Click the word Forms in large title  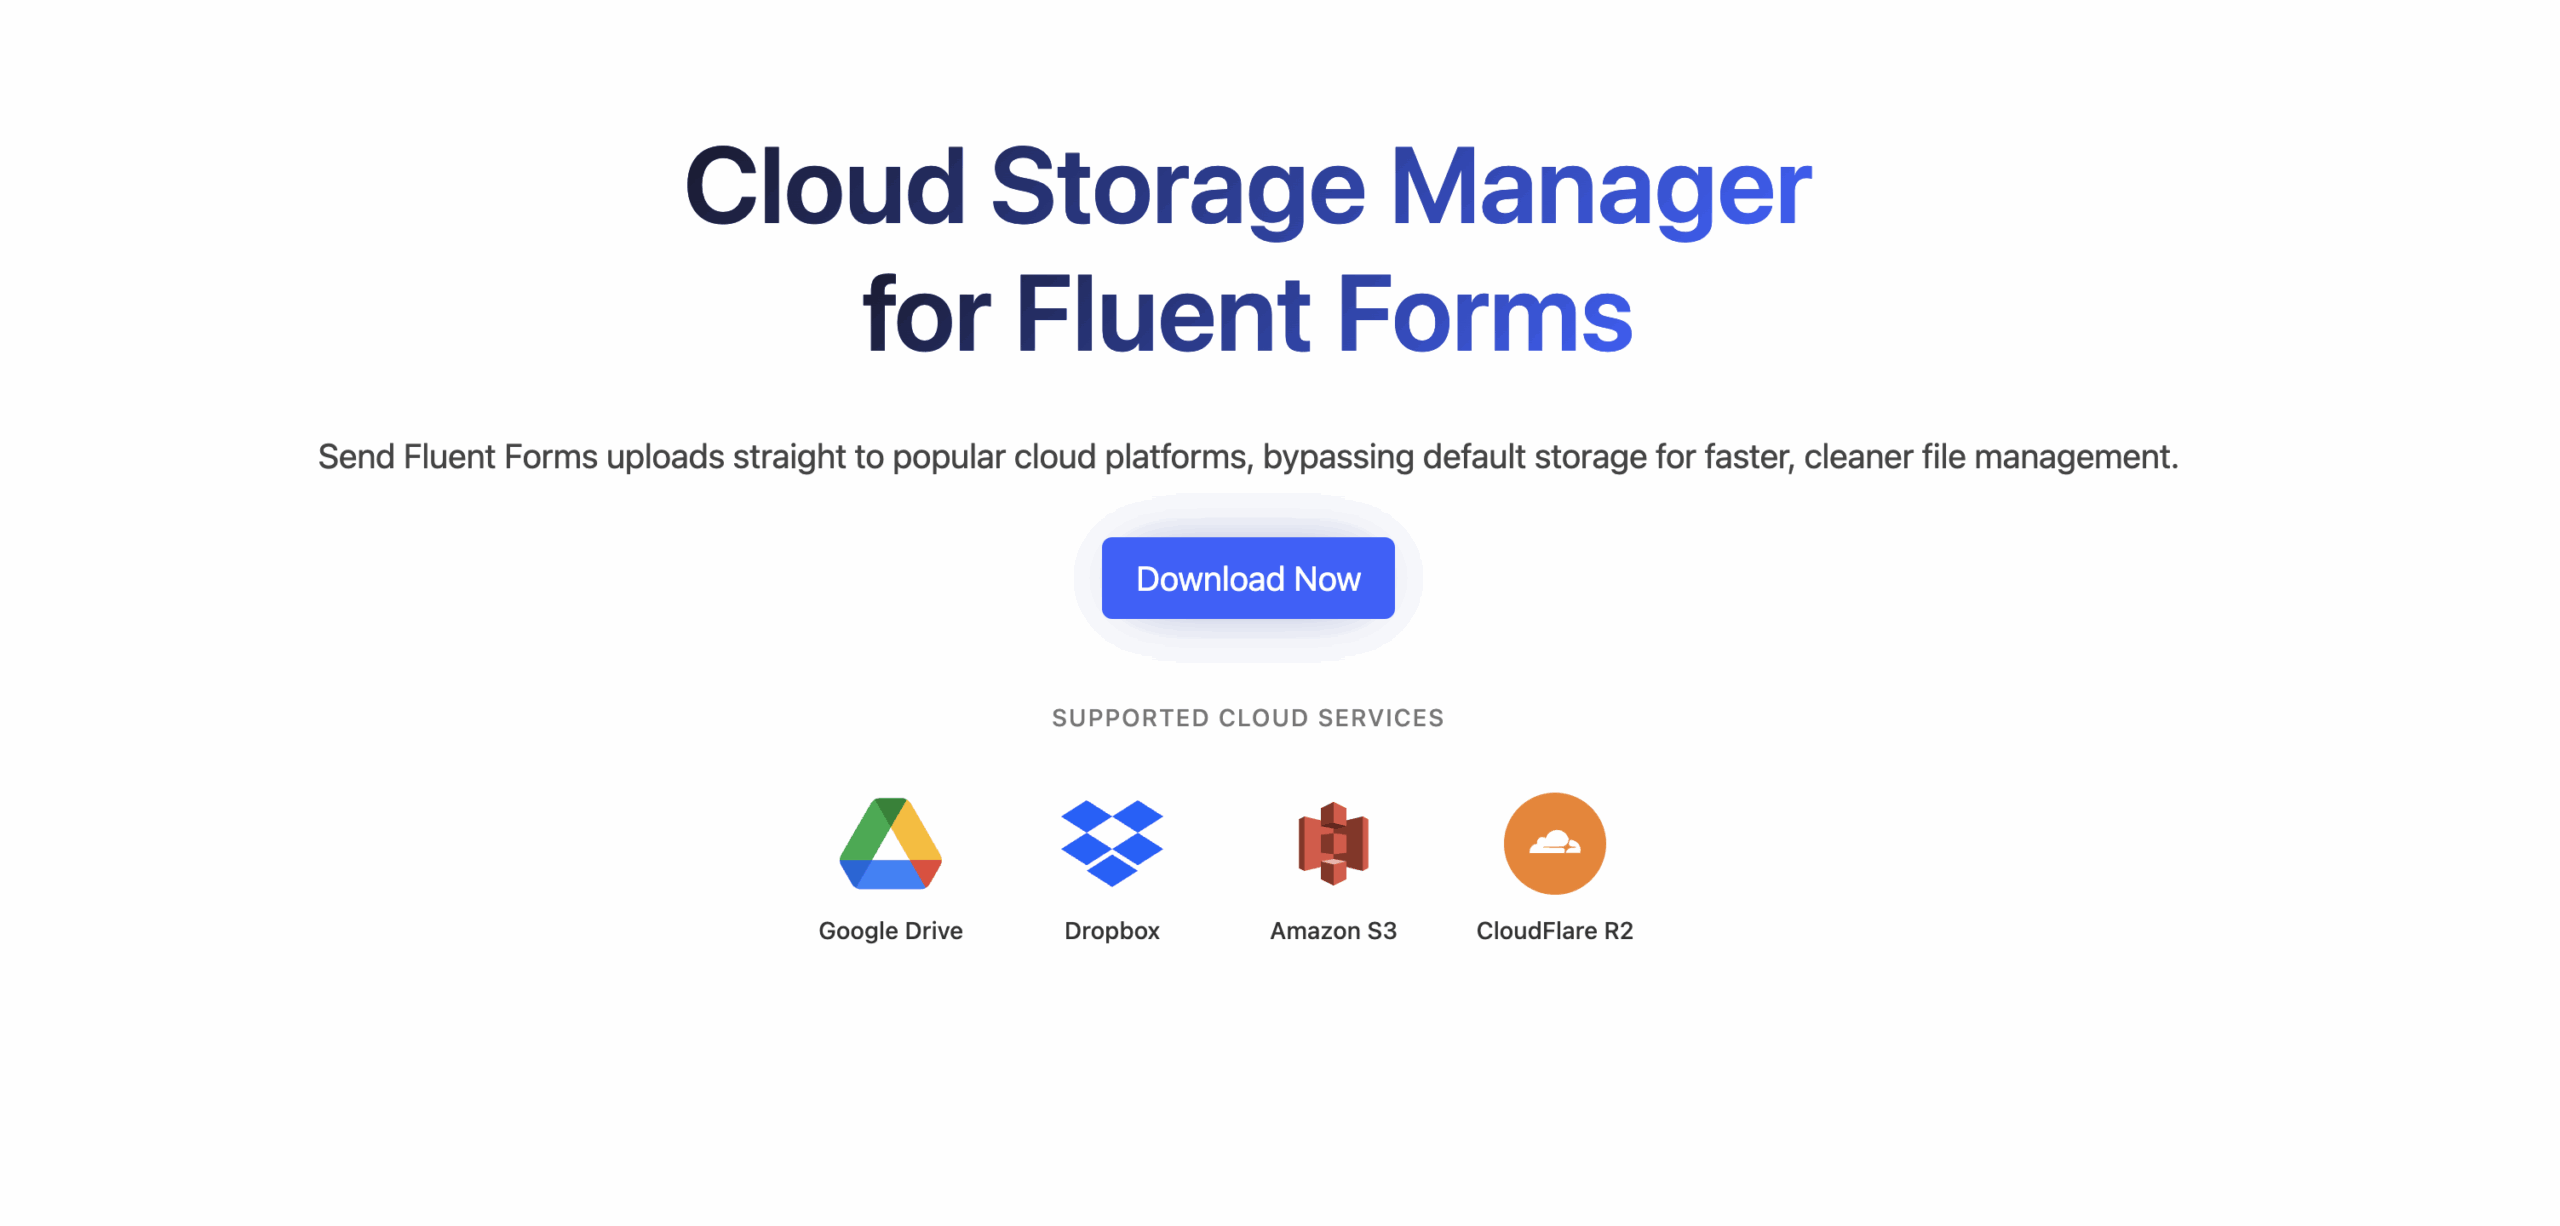click(1484, 316)
